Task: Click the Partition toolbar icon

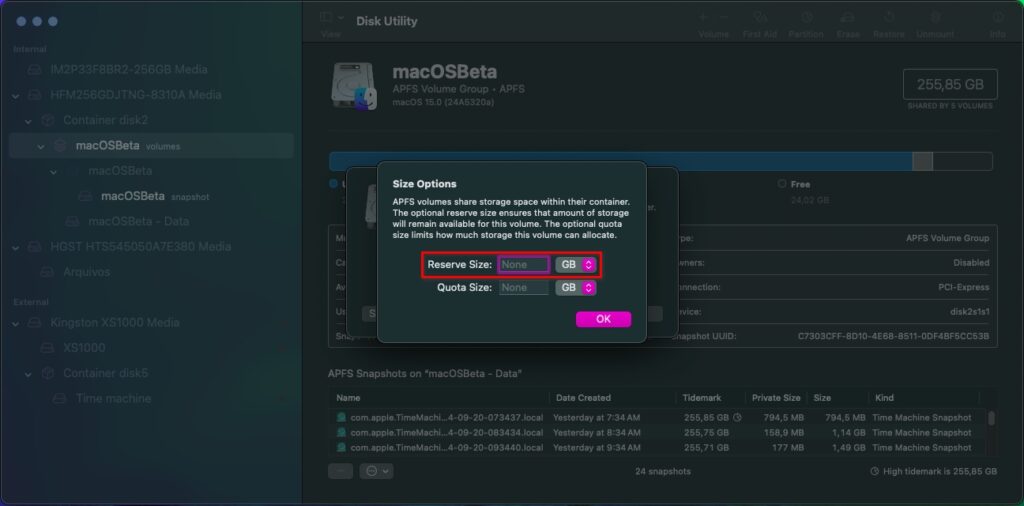Action: [x=807, y=18]
